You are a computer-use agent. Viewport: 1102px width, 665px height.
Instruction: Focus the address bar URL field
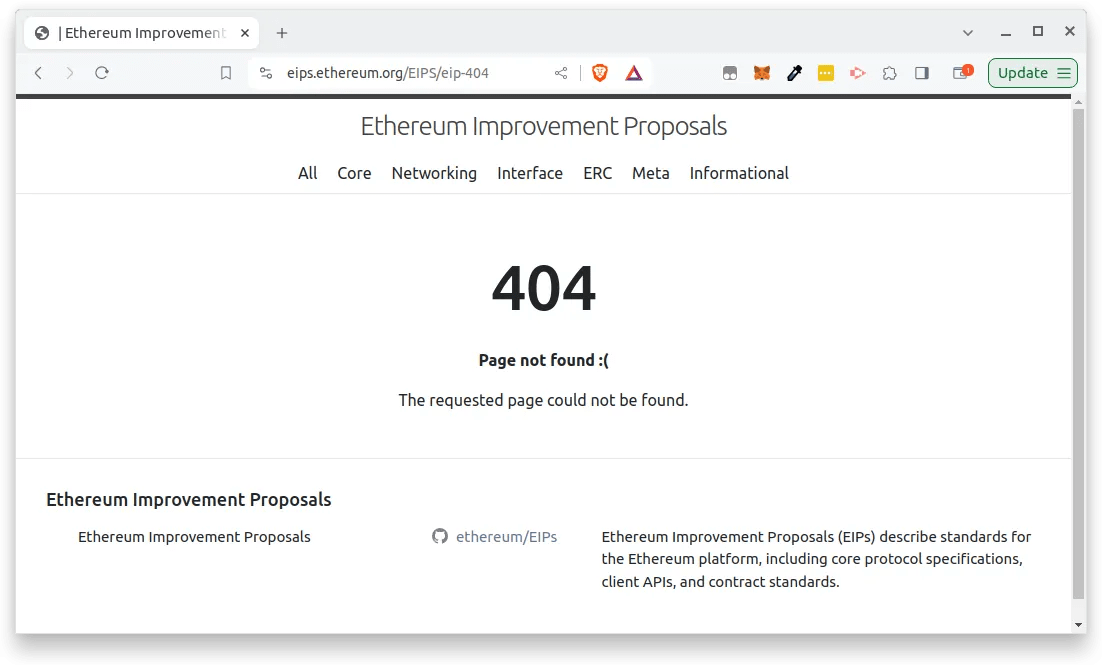400,73
